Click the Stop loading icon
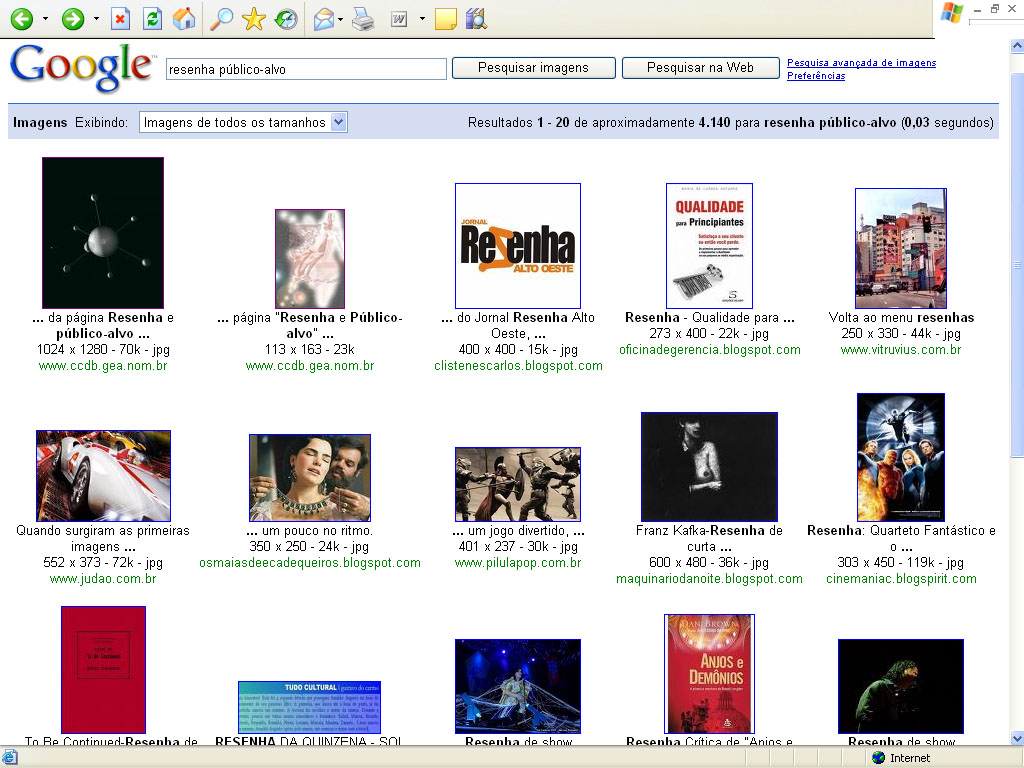 tap(120, 18)
